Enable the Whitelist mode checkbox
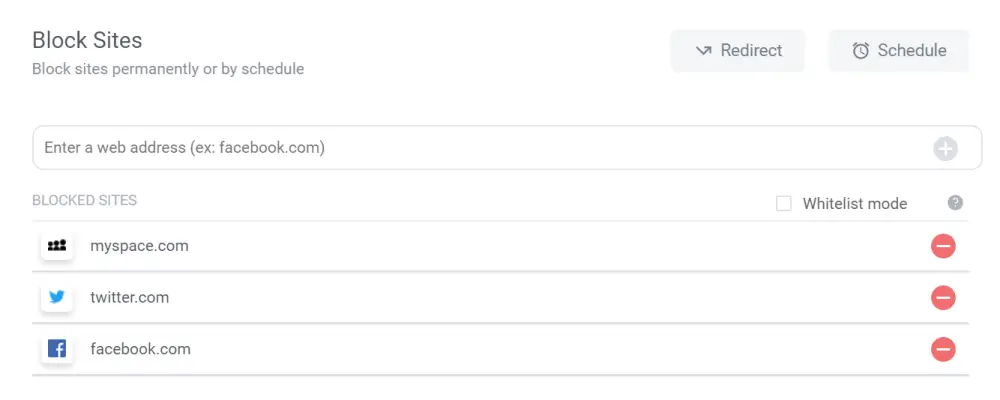This screenshot has height=400, width=1000. click(784, 204)
